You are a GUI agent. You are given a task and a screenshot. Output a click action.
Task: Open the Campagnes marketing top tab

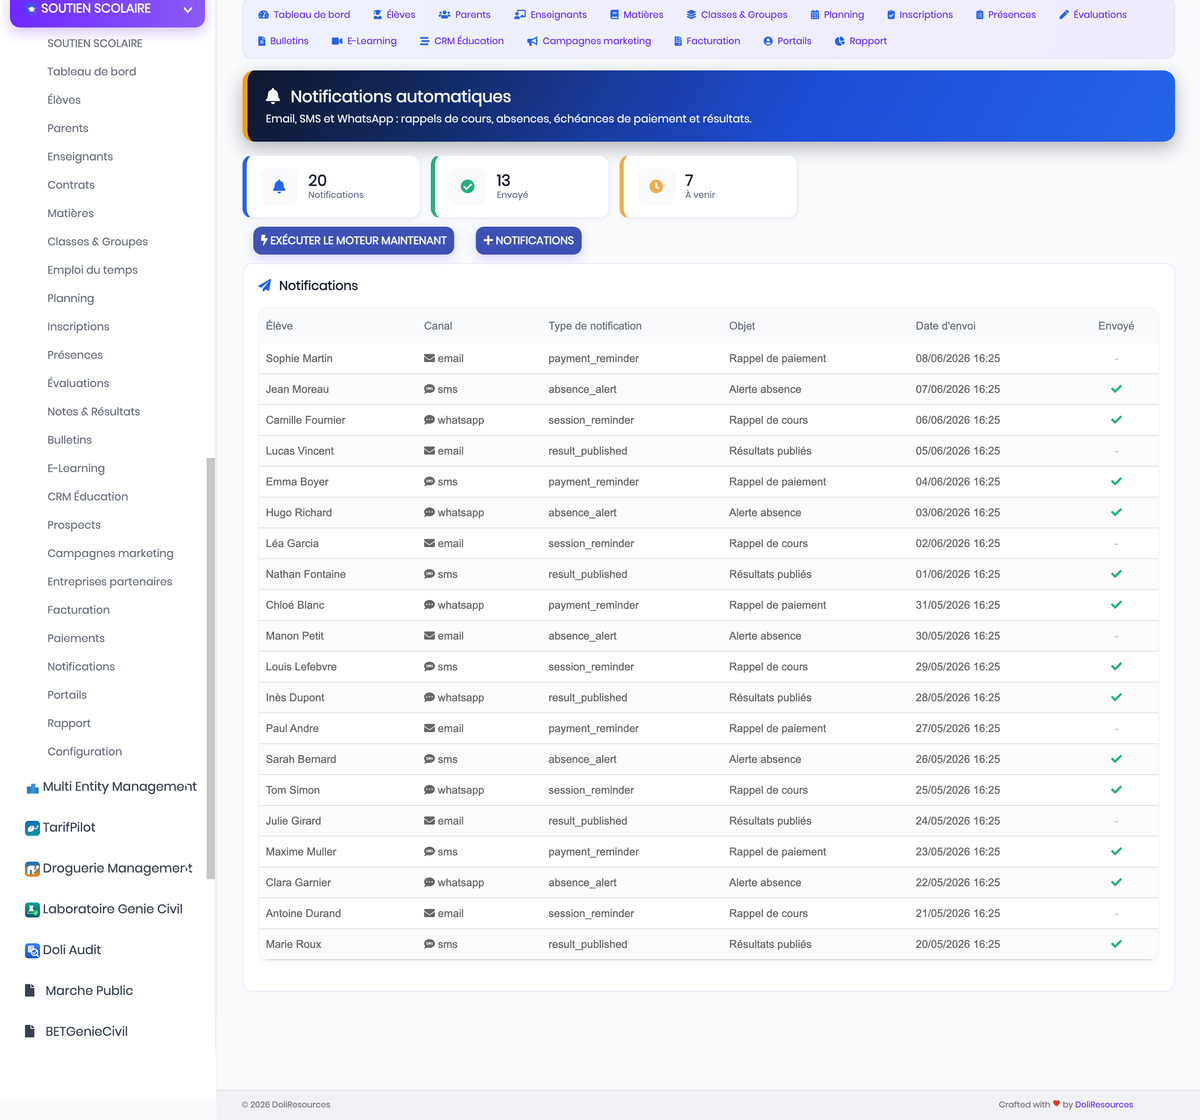click(589, 41)
